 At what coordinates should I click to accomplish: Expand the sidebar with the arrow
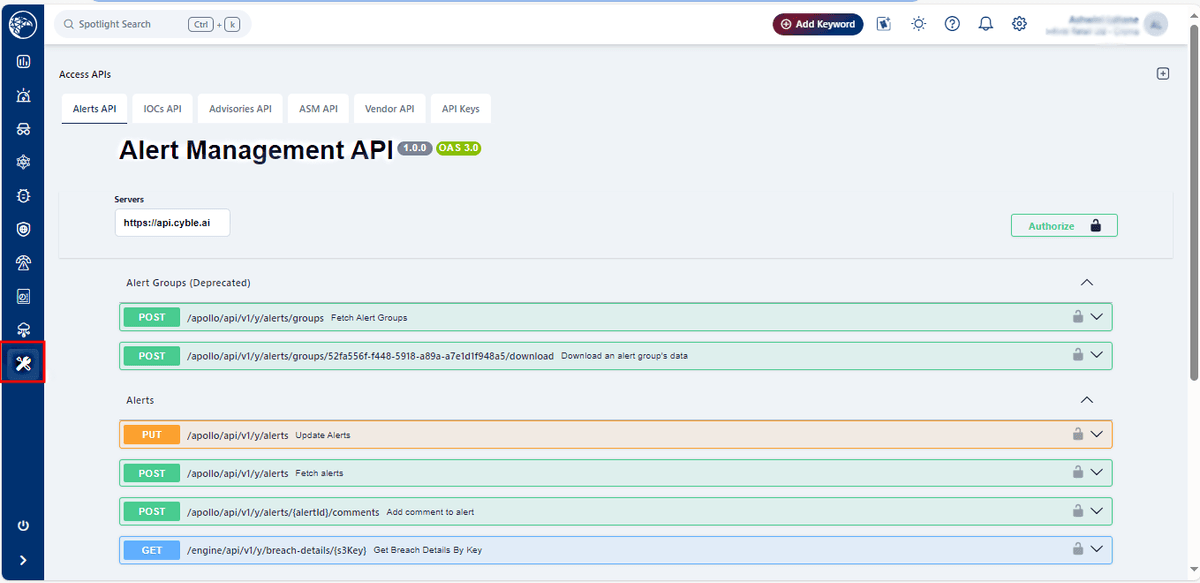[x=23, y=561]
